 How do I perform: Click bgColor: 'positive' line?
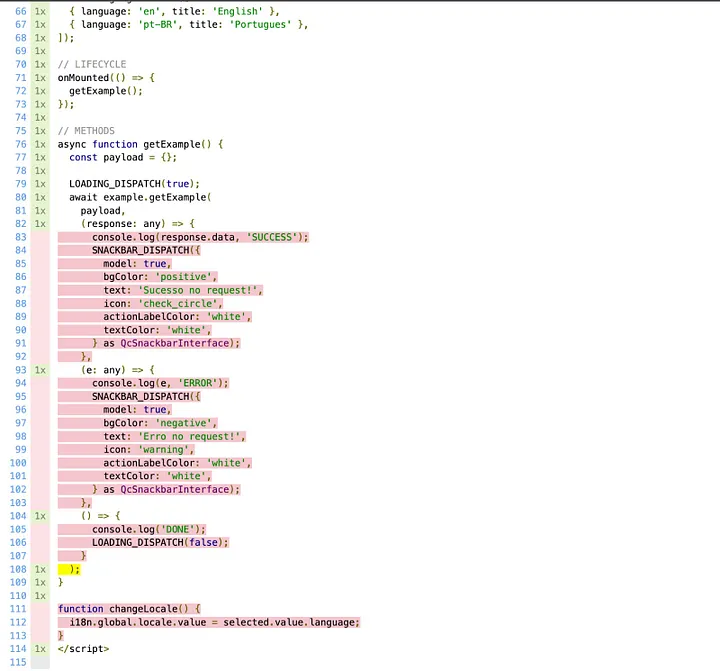click(x=160, y=277)
